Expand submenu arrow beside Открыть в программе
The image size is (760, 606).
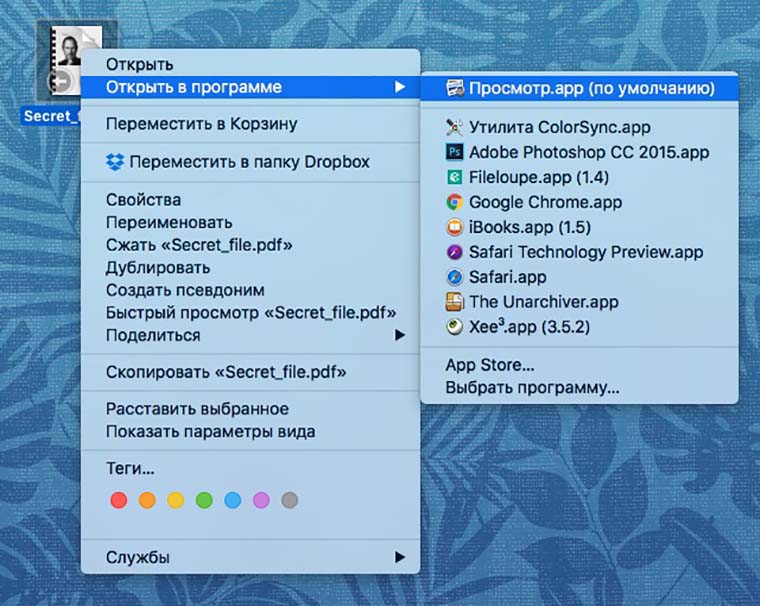[x=400, y=87]
